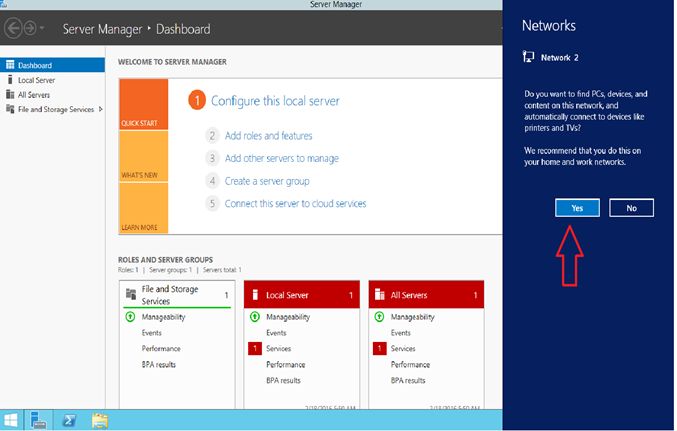This screenshot has height=431, width=677.
Task: Launch PowerShell from the taskbar
Action: click(x=69, y=421)
